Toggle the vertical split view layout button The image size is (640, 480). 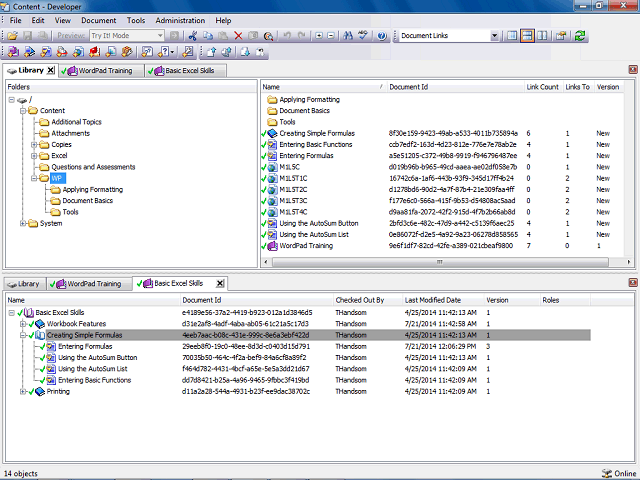point(542,36)
